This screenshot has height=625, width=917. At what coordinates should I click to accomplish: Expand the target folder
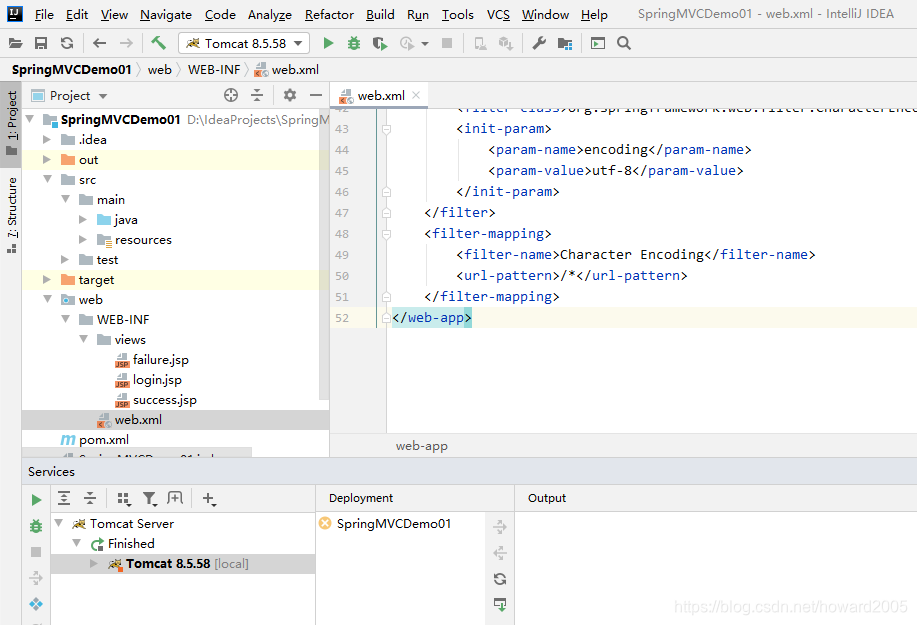click(x=47, y=279)
